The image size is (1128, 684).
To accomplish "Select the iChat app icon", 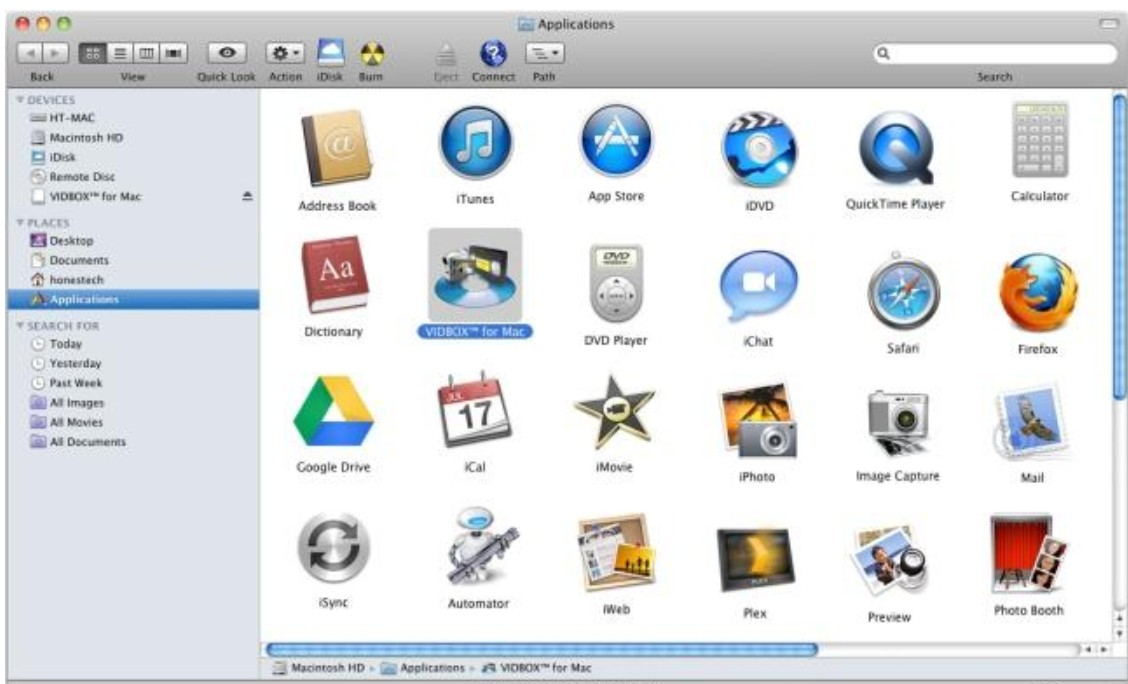I will (x=758, y=286).
